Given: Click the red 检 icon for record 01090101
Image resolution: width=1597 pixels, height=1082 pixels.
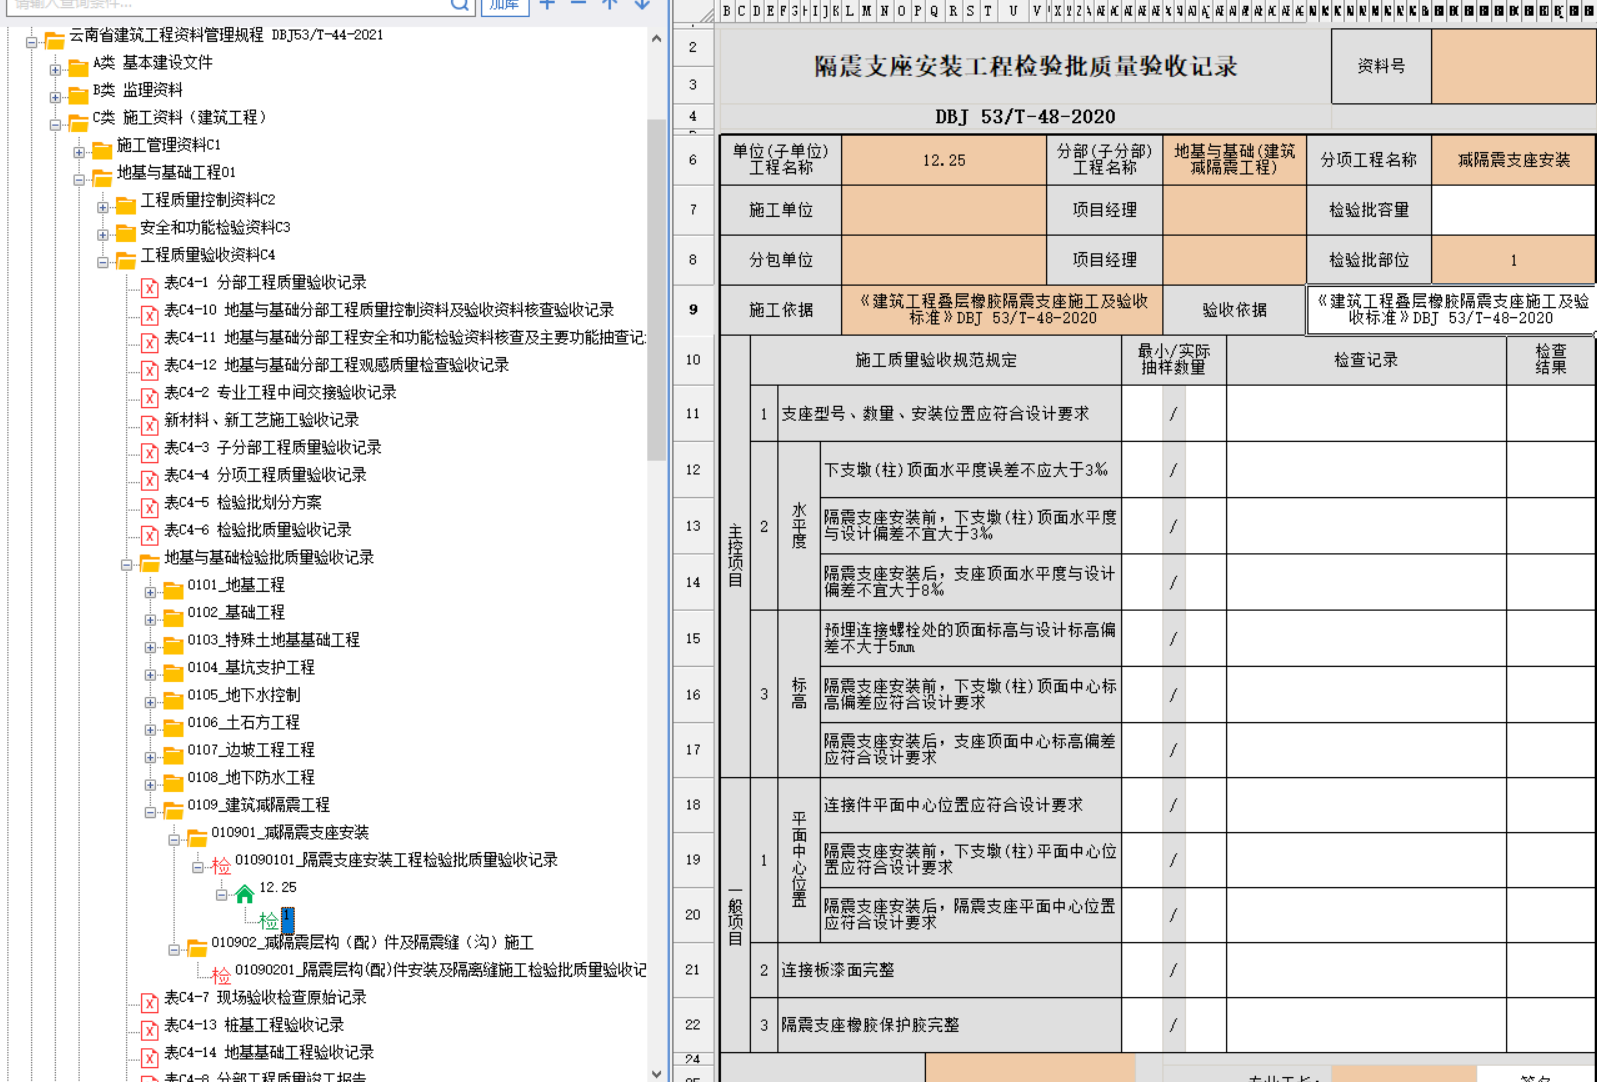Looking at the screenshot, I should 221,865.
